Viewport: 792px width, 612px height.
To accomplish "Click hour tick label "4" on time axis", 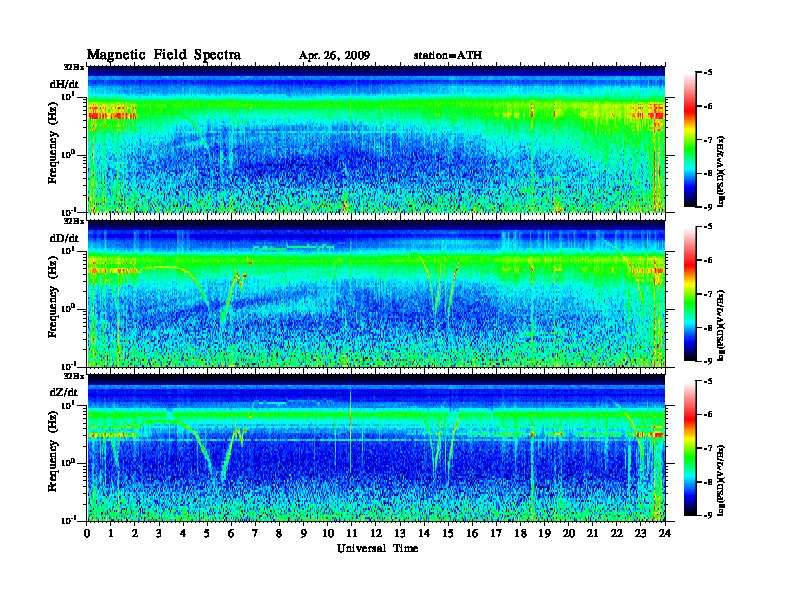I will coord(183,534).
